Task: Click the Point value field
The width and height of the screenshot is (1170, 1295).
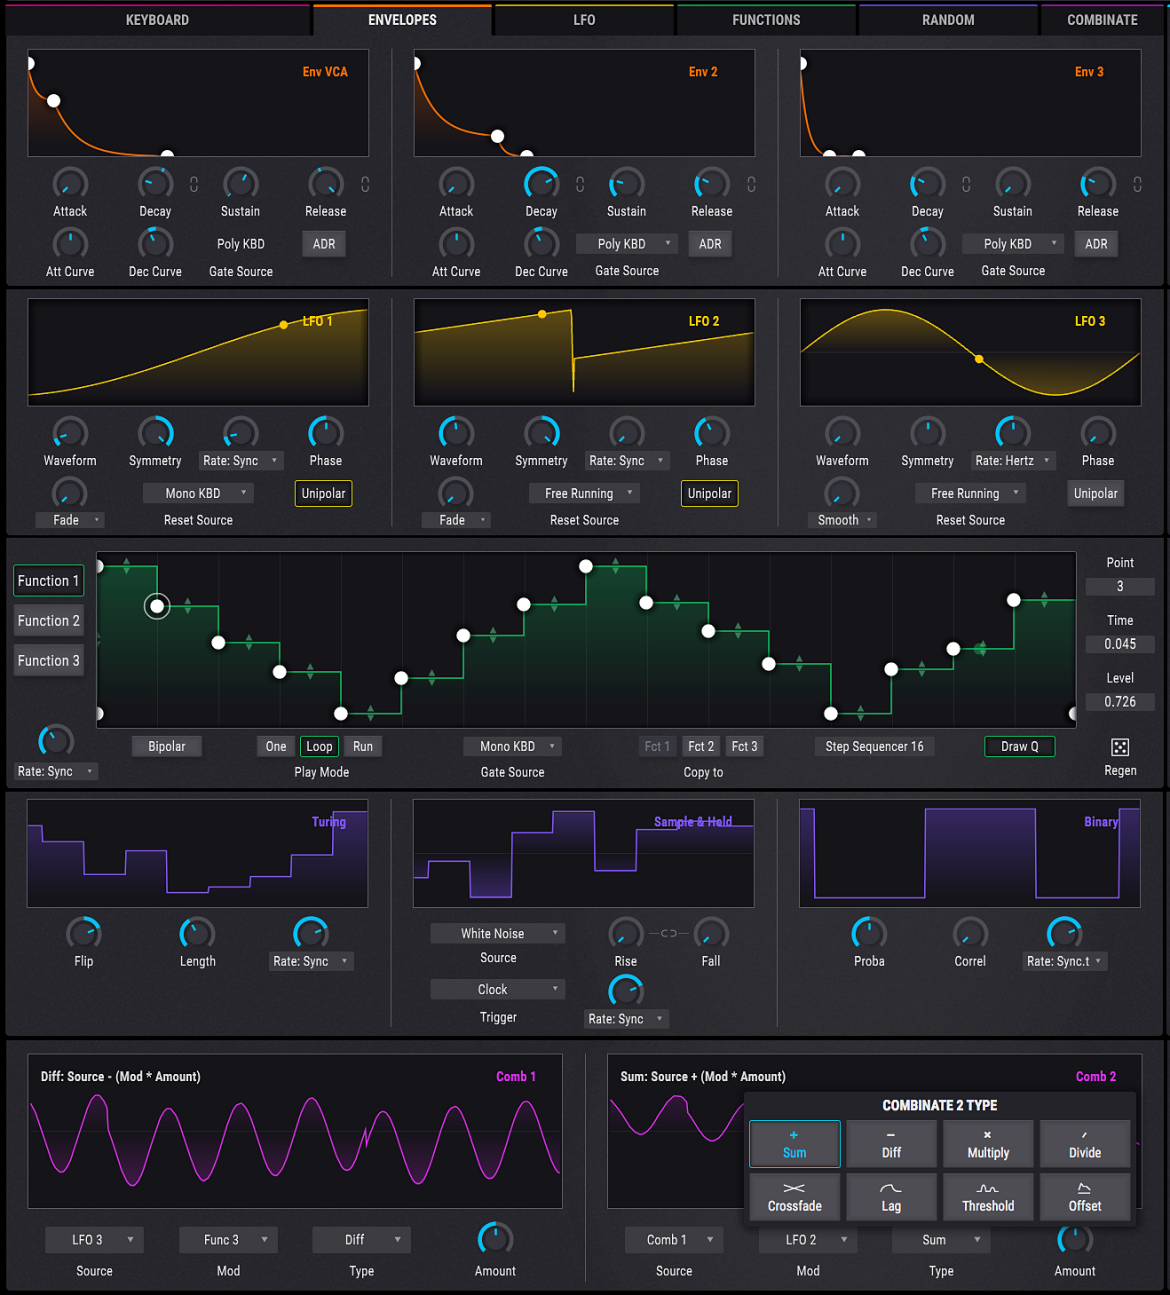Action: [x=1120, y=586]
